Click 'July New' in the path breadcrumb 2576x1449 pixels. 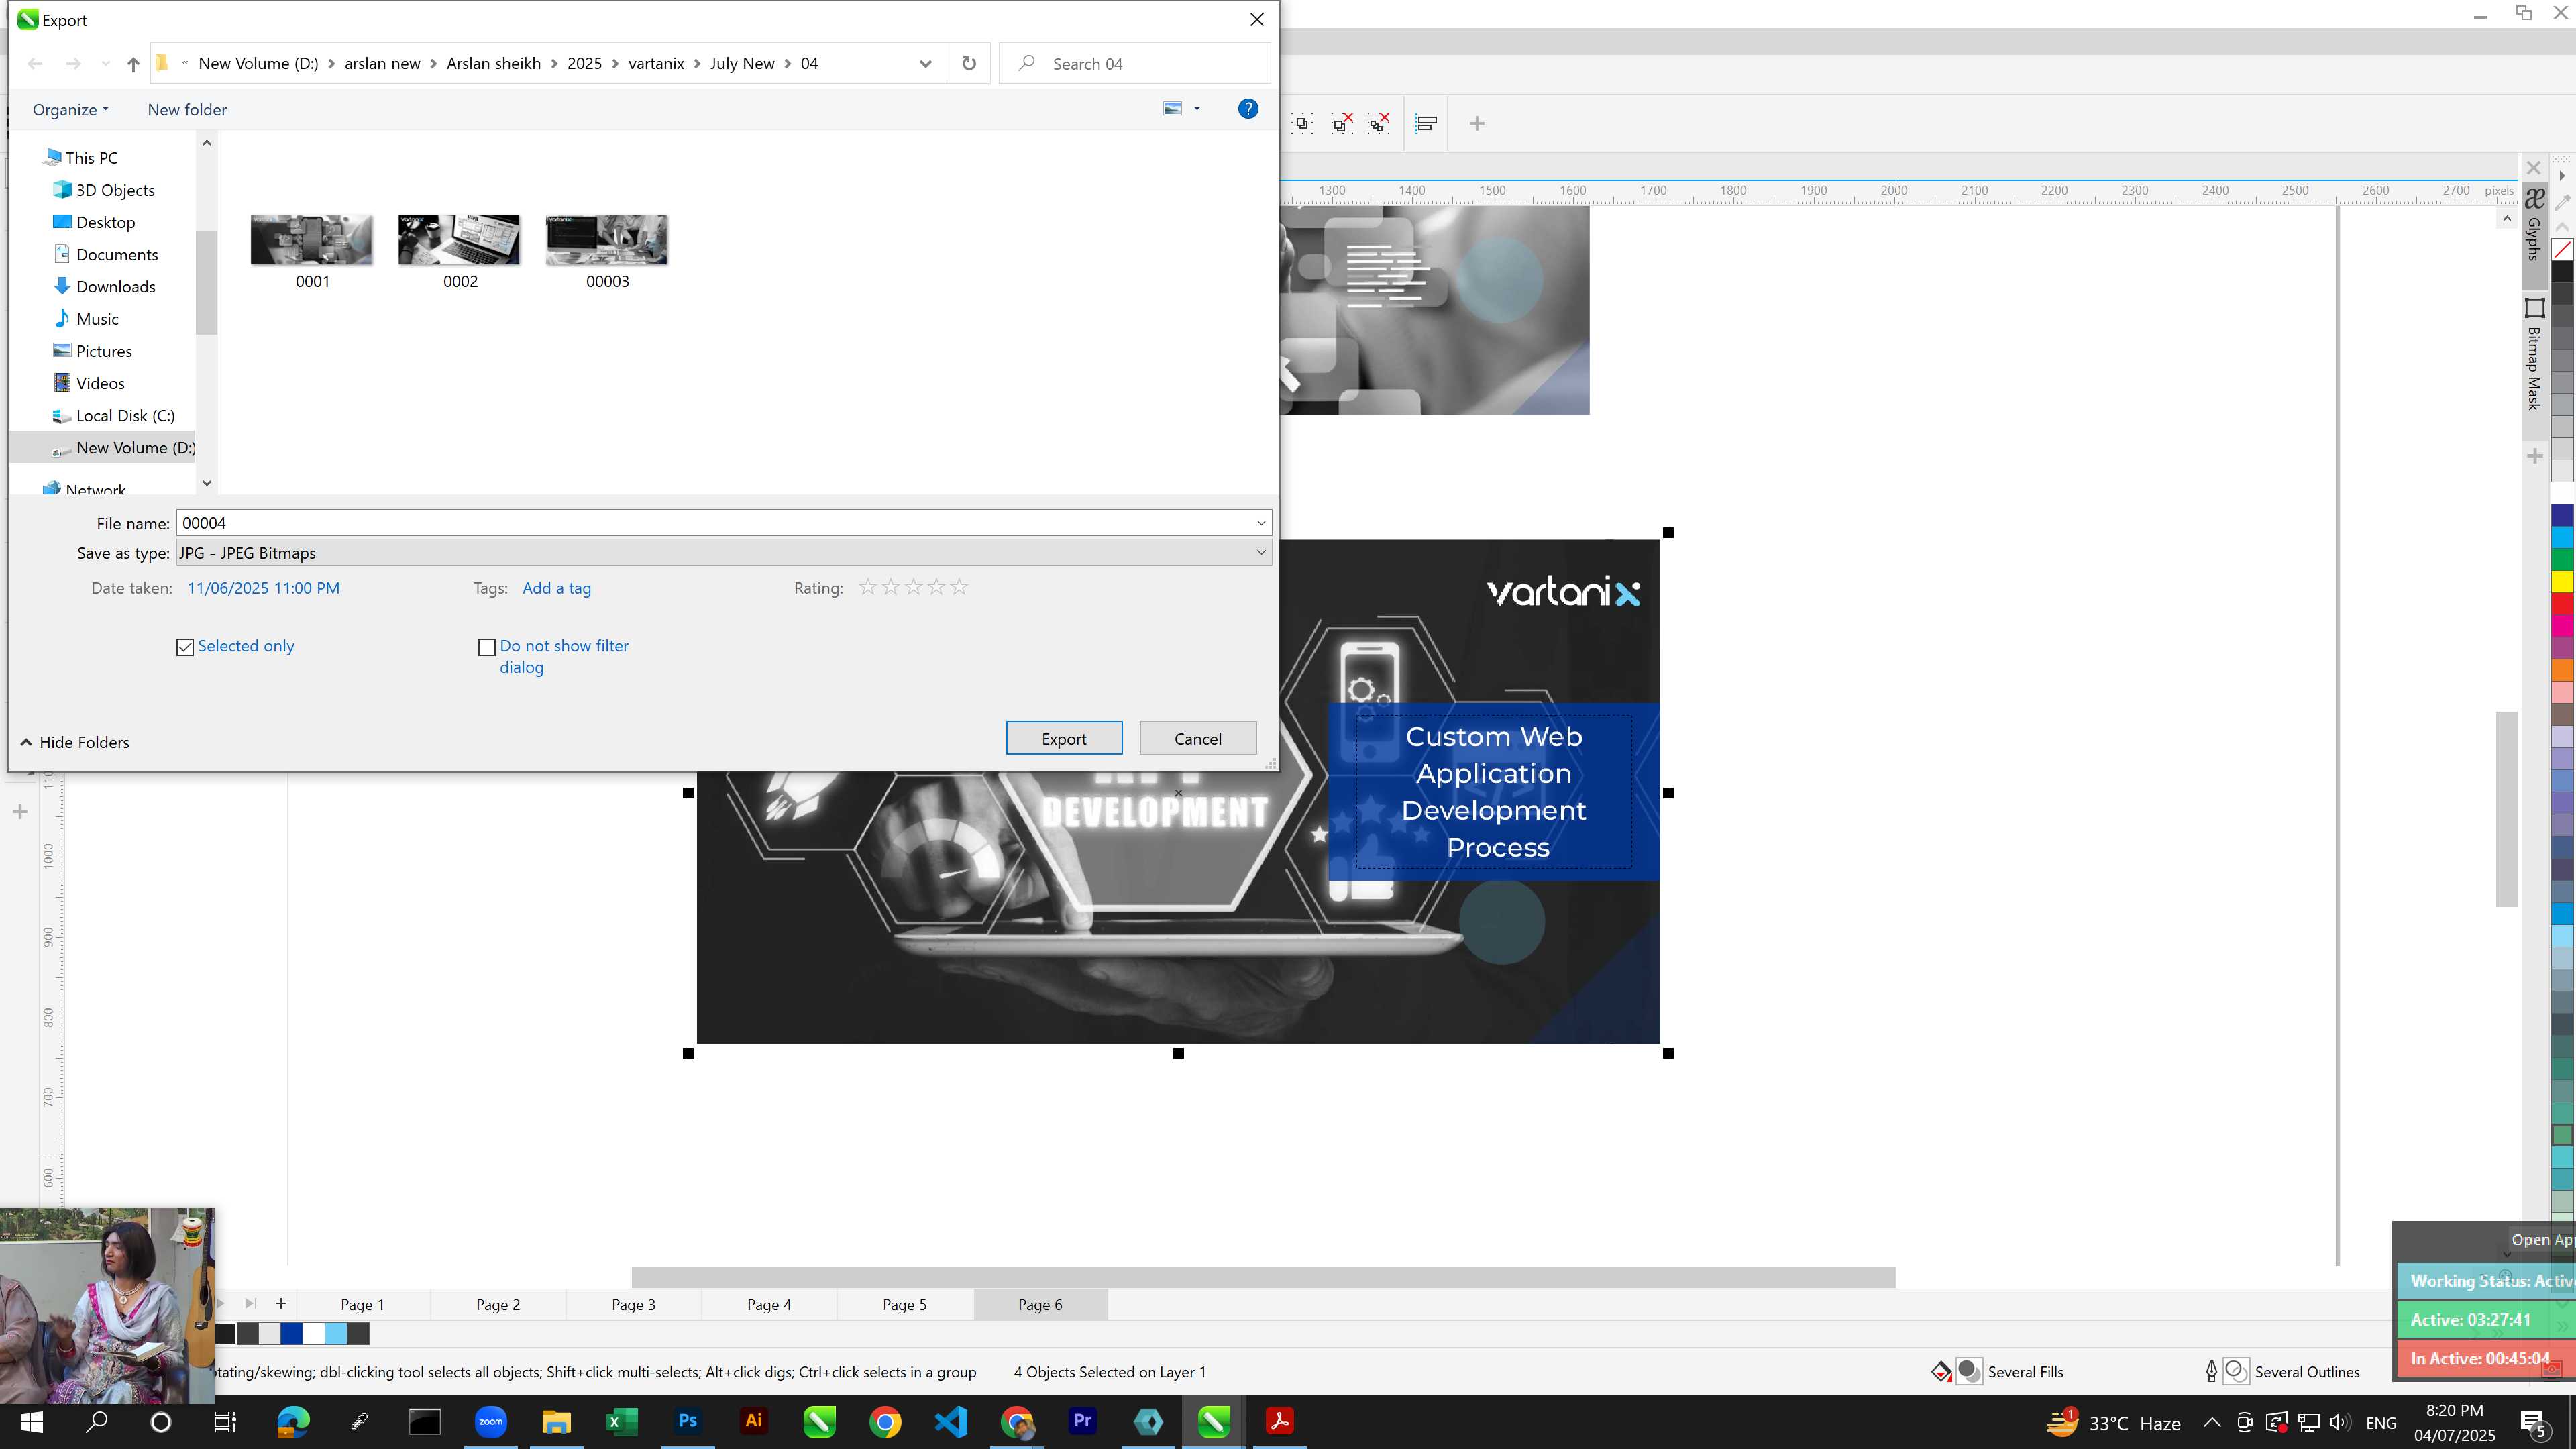click(x=742, y=64)
